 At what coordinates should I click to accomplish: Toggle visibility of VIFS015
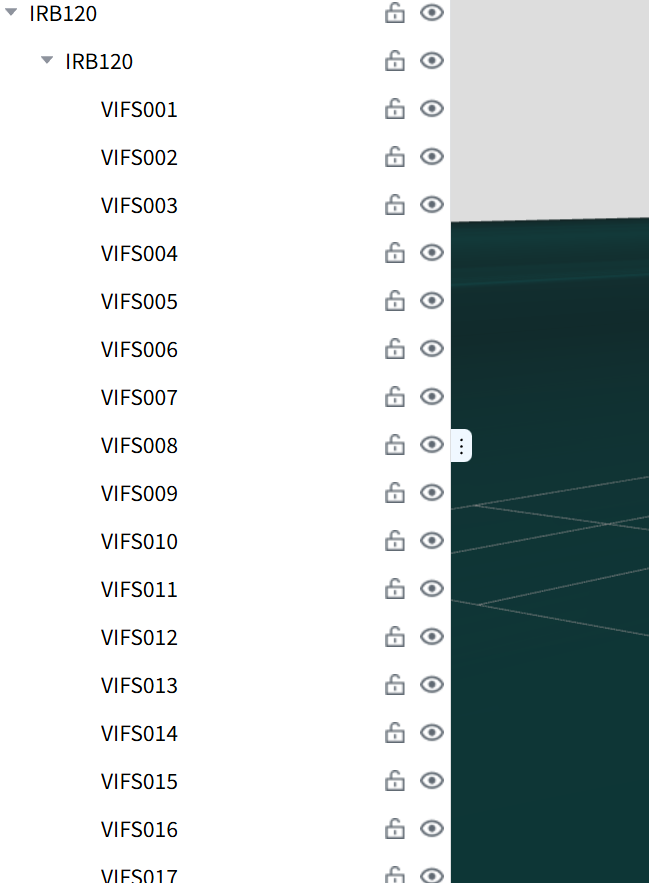click(x=432, y=781)
